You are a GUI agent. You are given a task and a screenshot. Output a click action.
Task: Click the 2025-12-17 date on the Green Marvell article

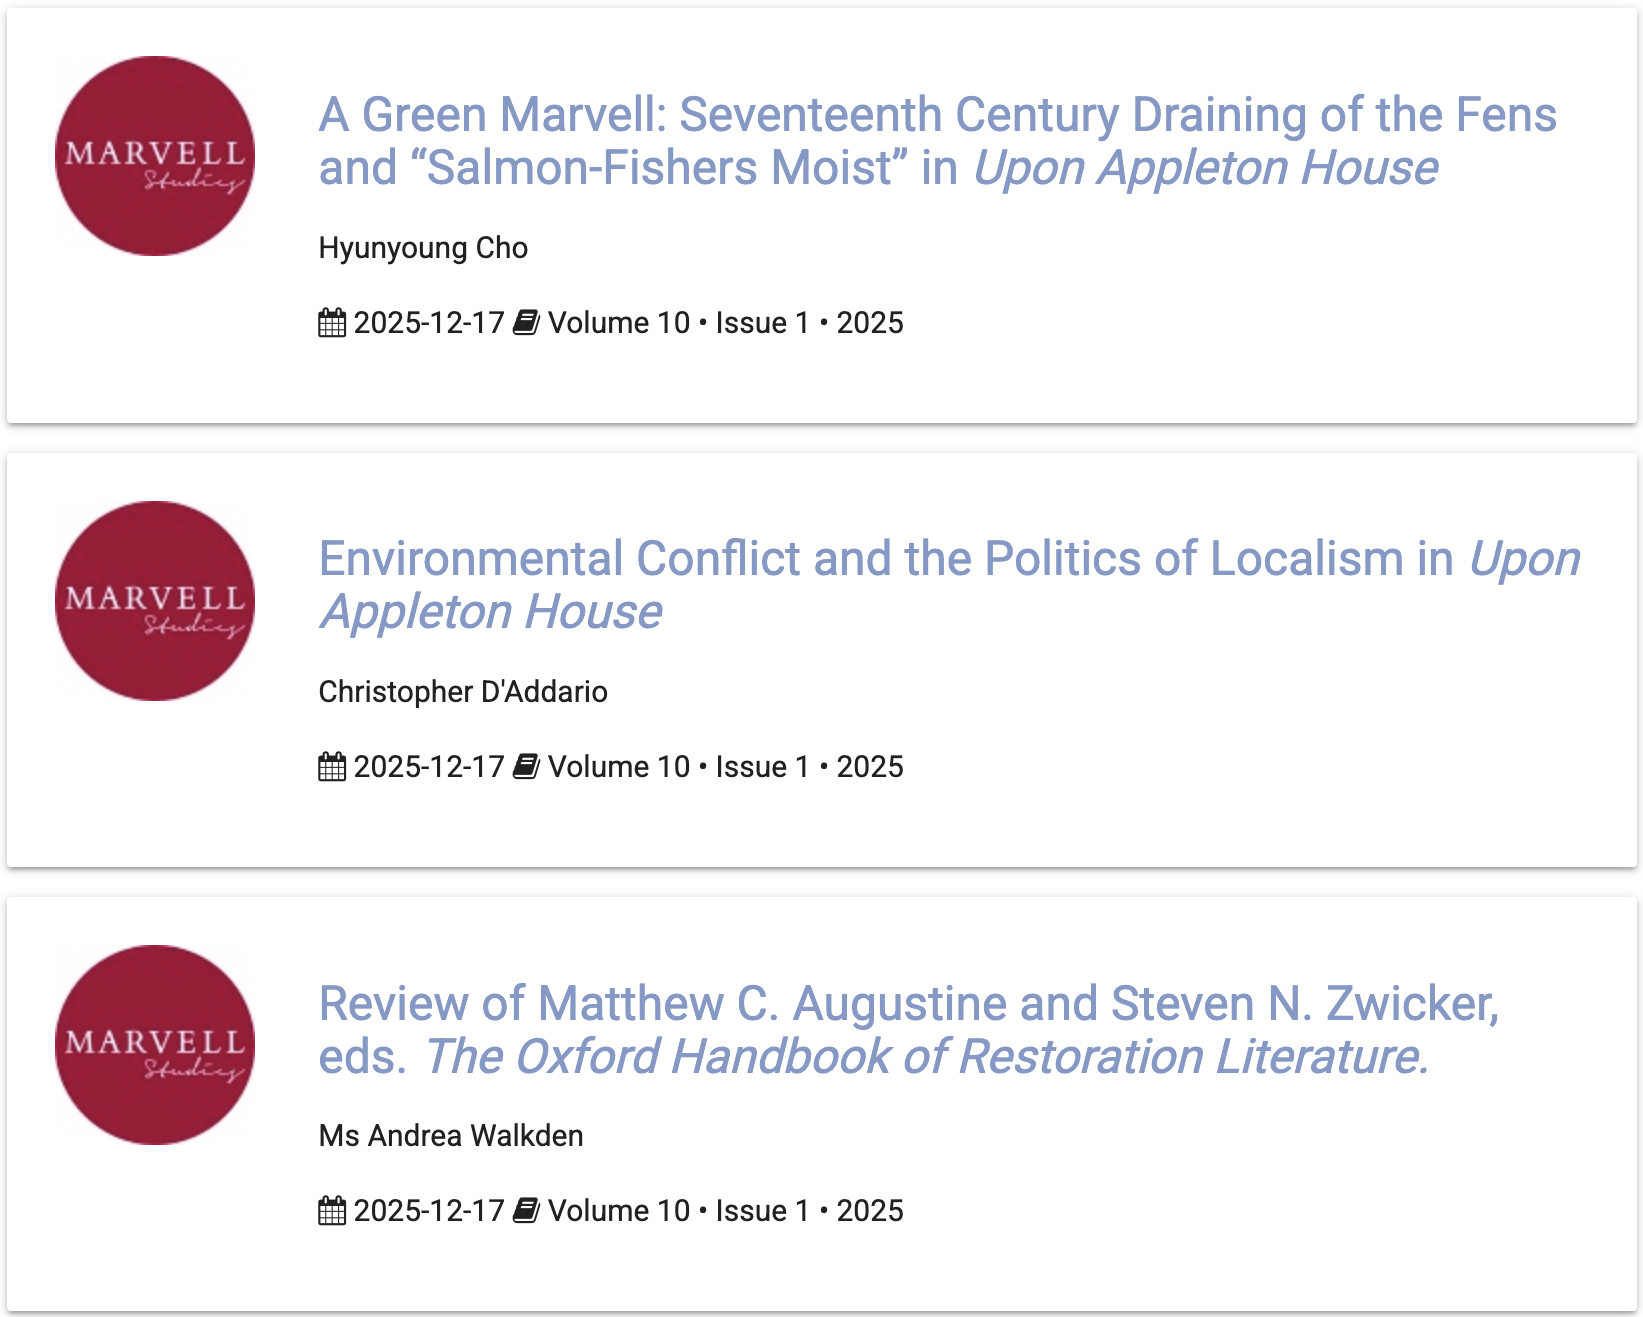[x=429, y=323]
